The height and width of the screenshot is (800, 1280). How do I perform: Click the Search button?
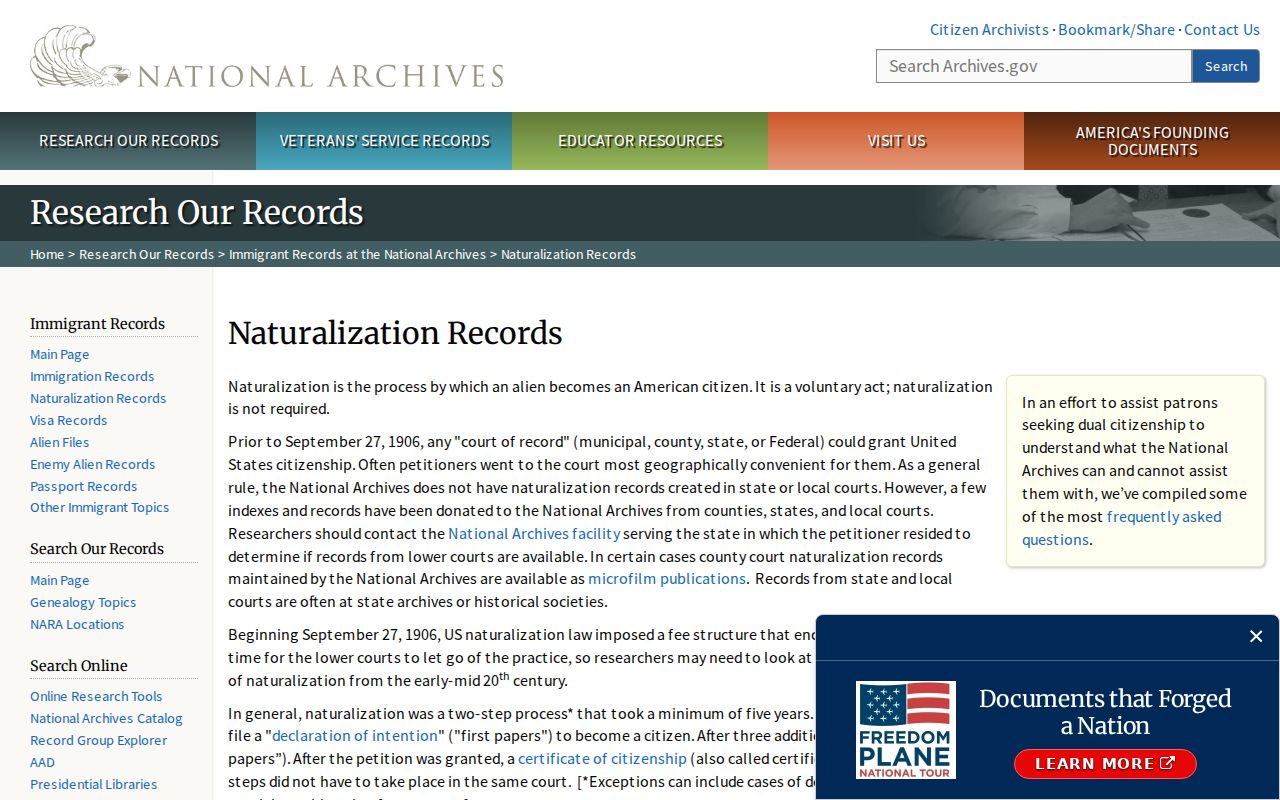pyautogui.click(x=1226, y=66)
